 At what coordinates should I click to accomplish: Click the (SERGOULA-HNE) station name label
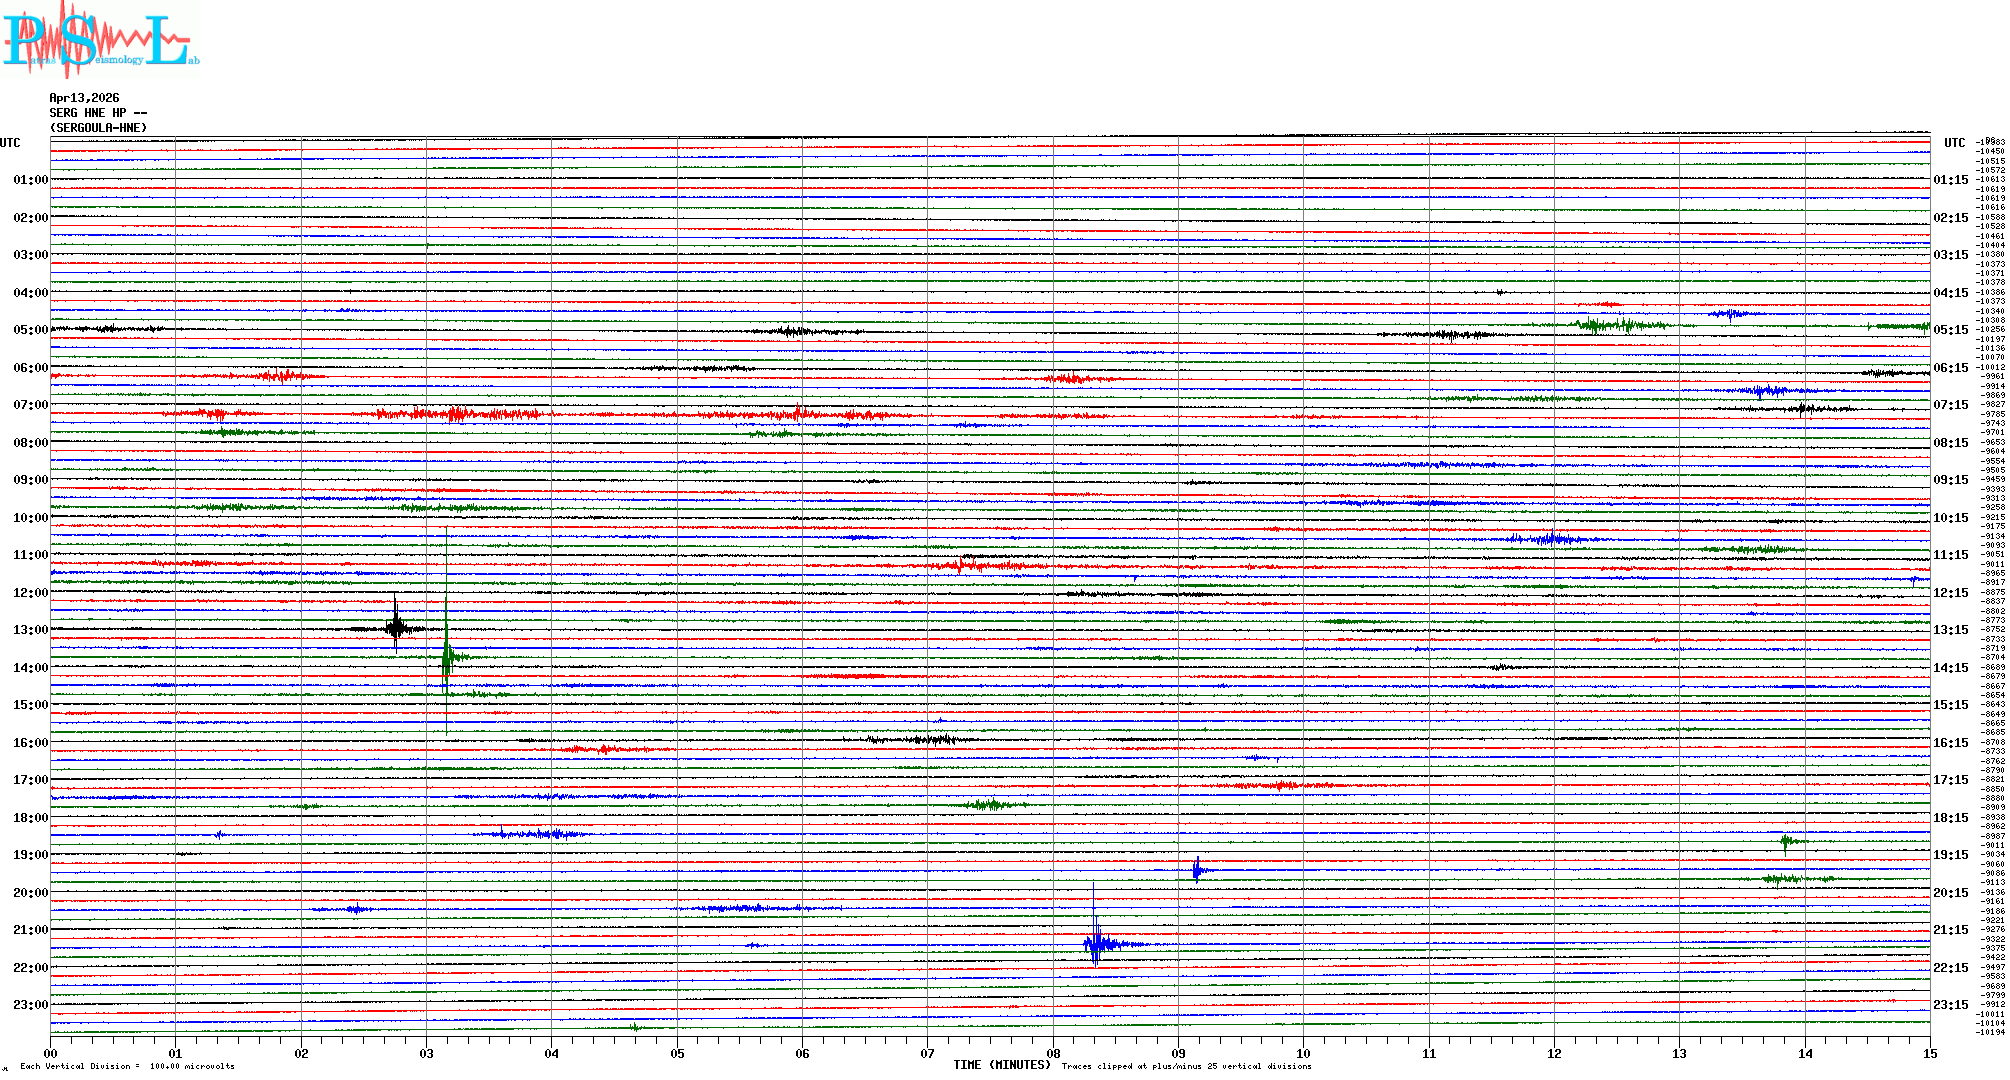click(x=98, y=128)
